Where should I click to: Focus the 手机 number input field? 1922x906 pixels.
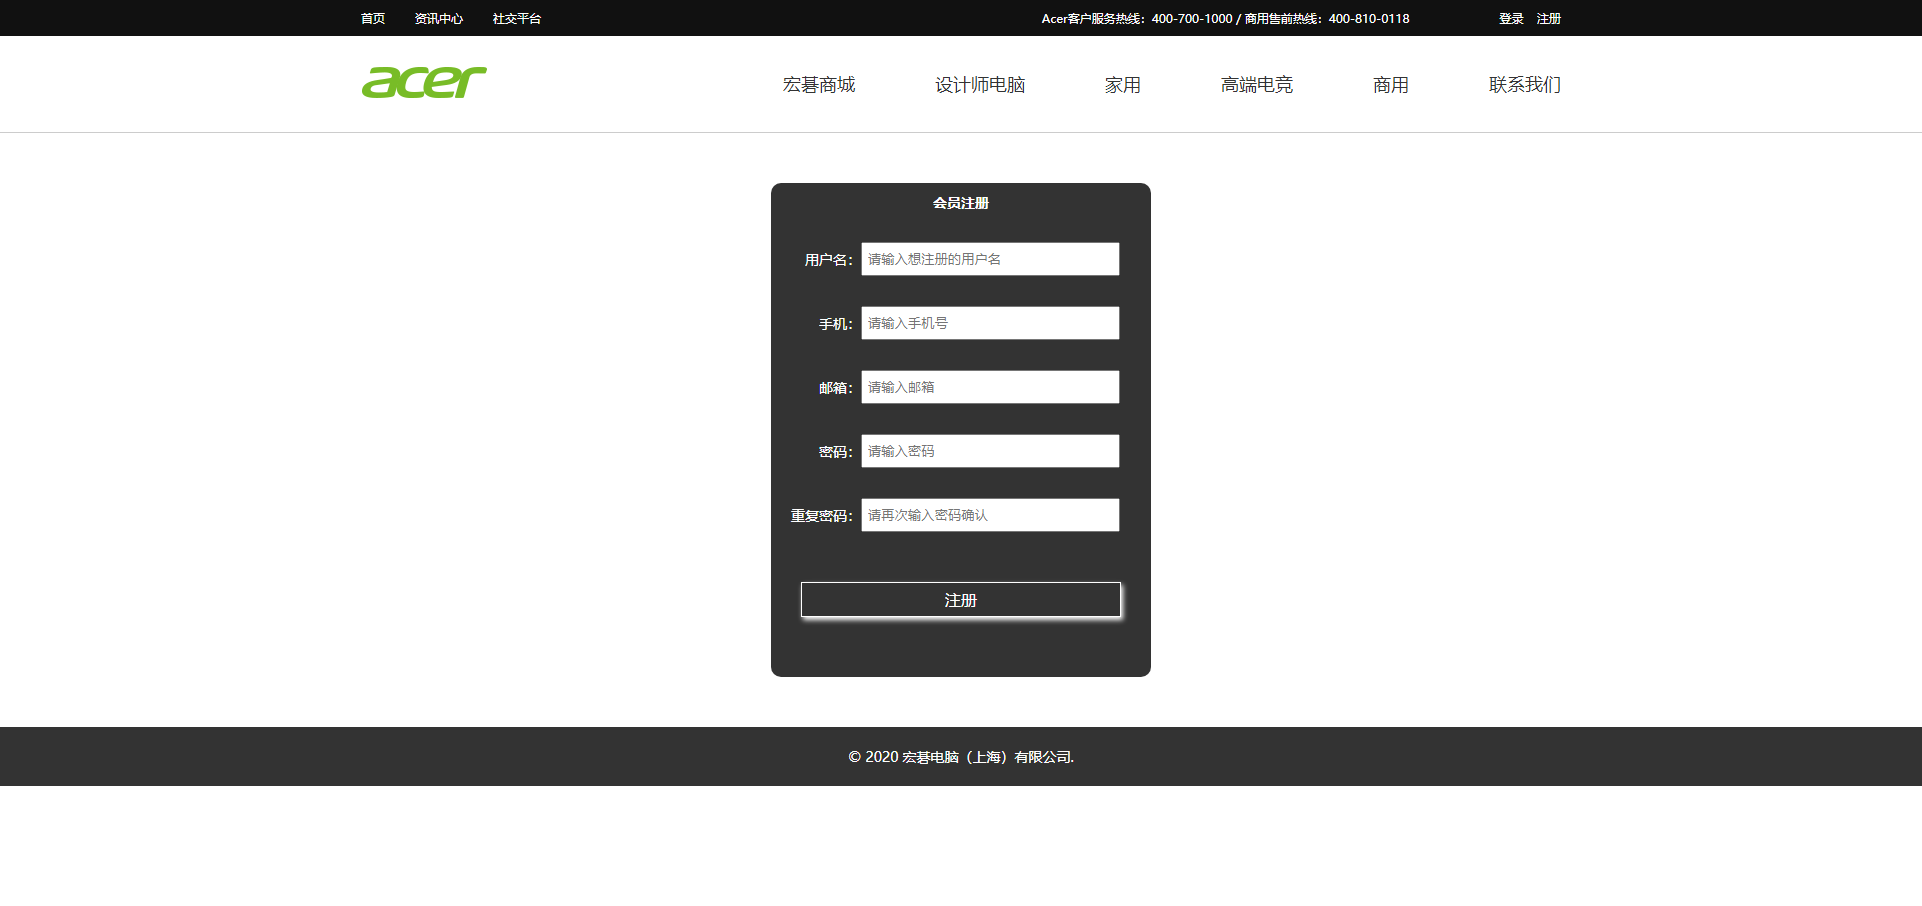[990, 323]
